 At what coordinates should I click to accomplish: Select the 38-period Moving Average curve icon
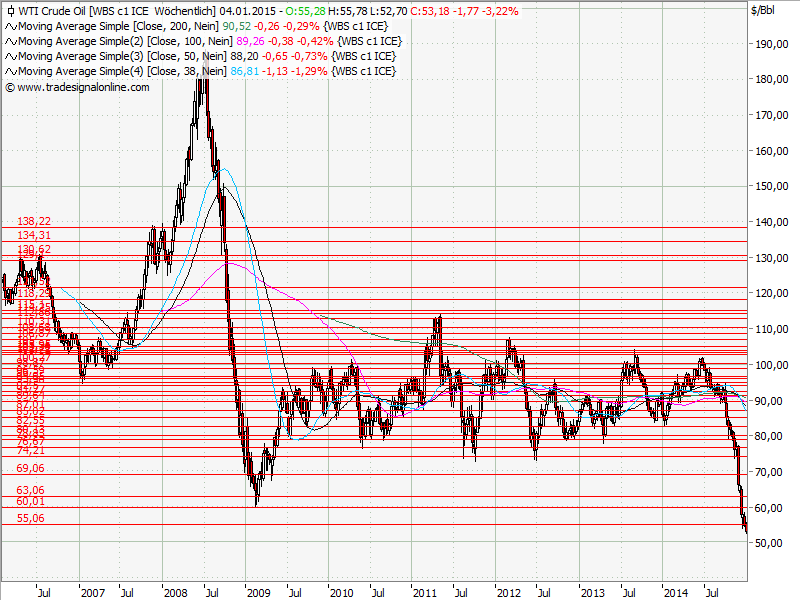click(10, 69)
